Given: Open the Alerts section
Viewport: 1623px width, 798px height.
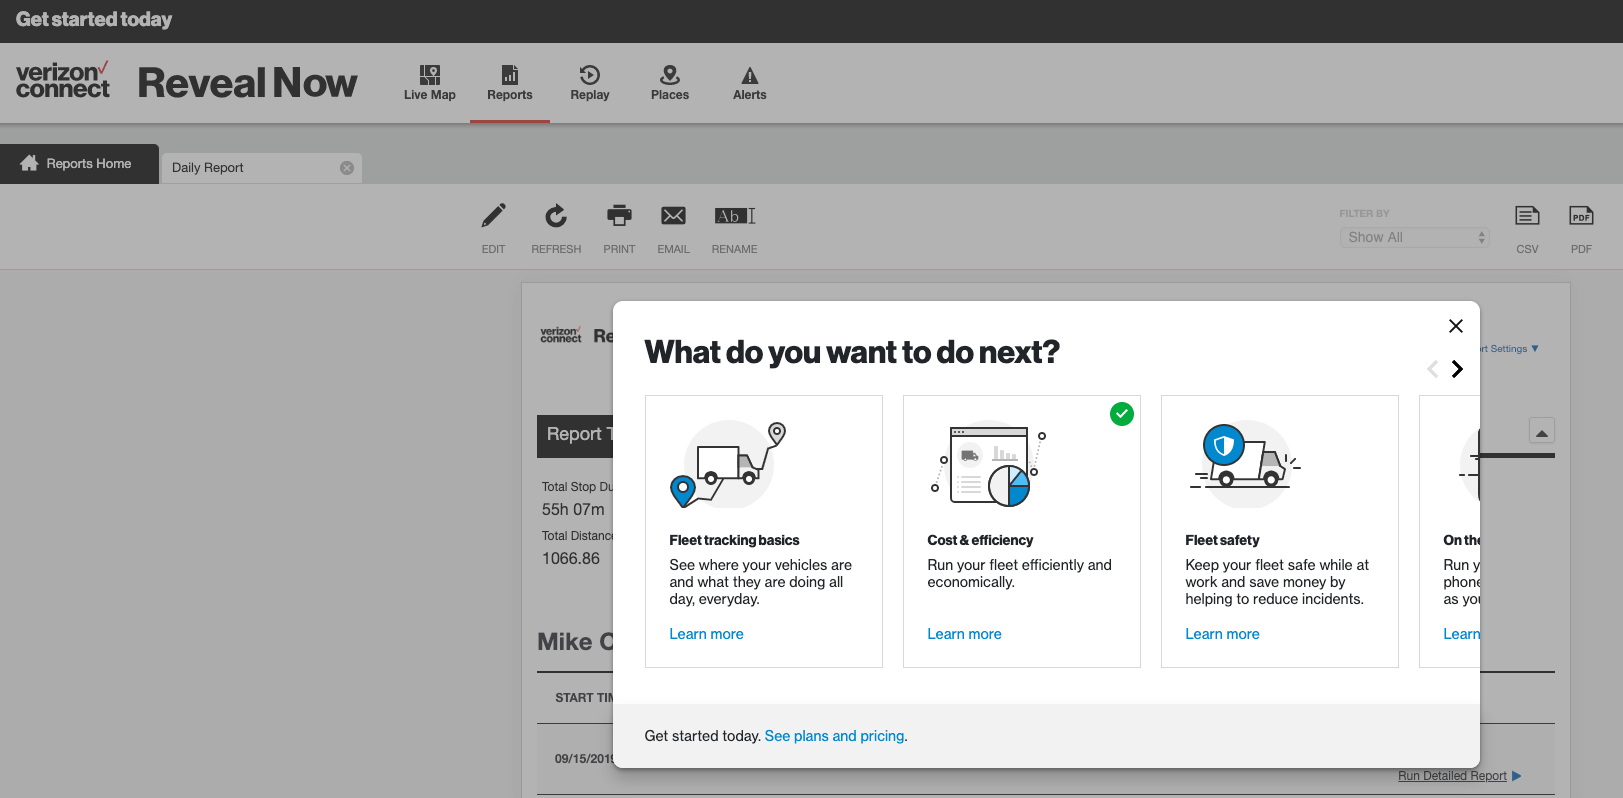Looking at the screenshot, I should 750,83.
